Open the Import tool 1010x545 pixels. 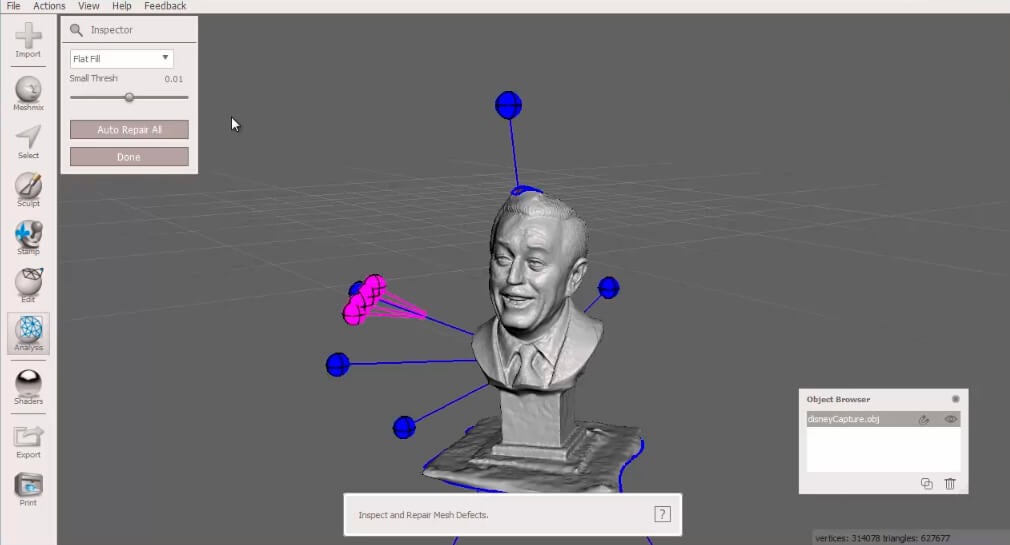point(28,40)
